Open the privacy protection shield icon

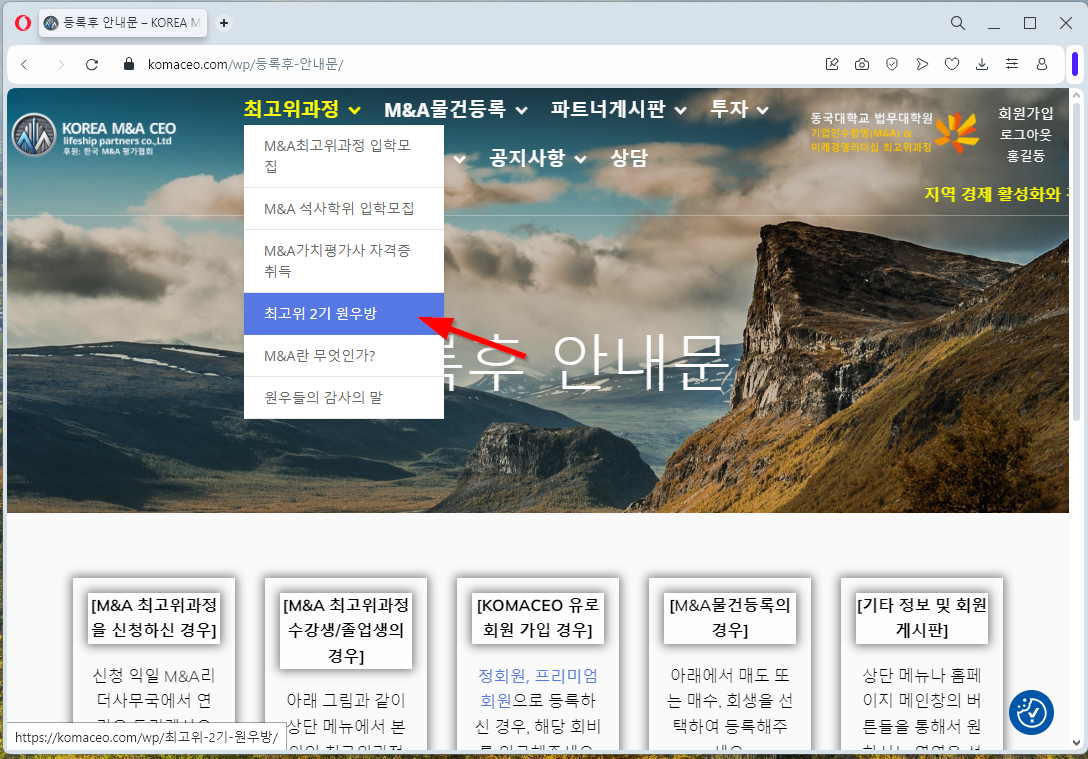(x=891, y=64)
